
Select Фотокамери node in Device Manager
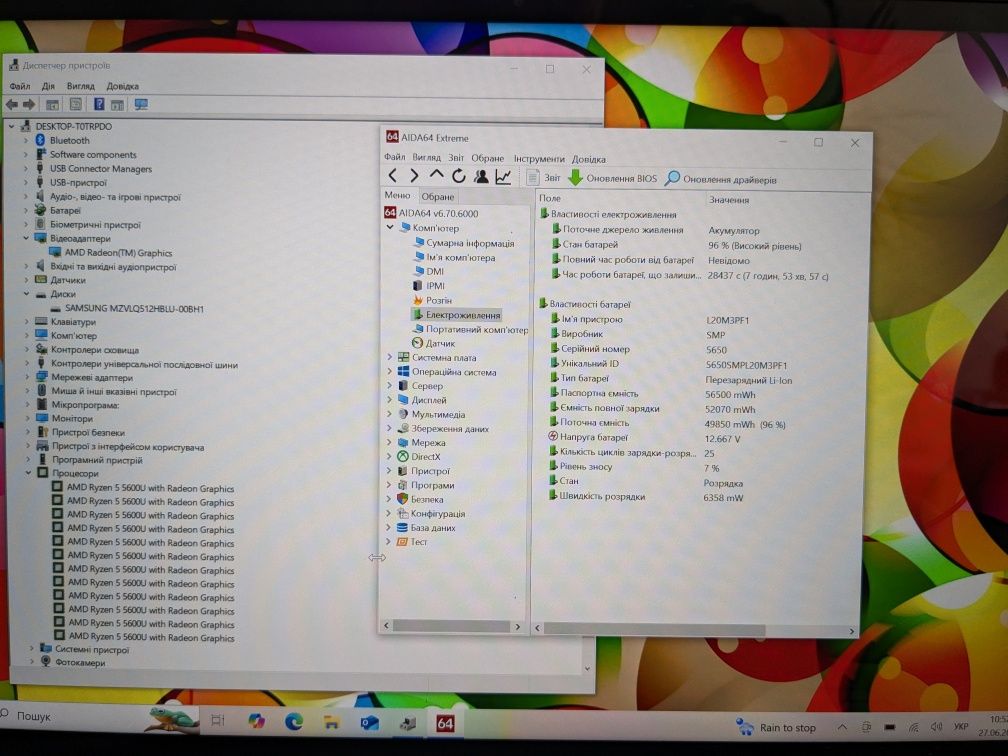[73, 662]
